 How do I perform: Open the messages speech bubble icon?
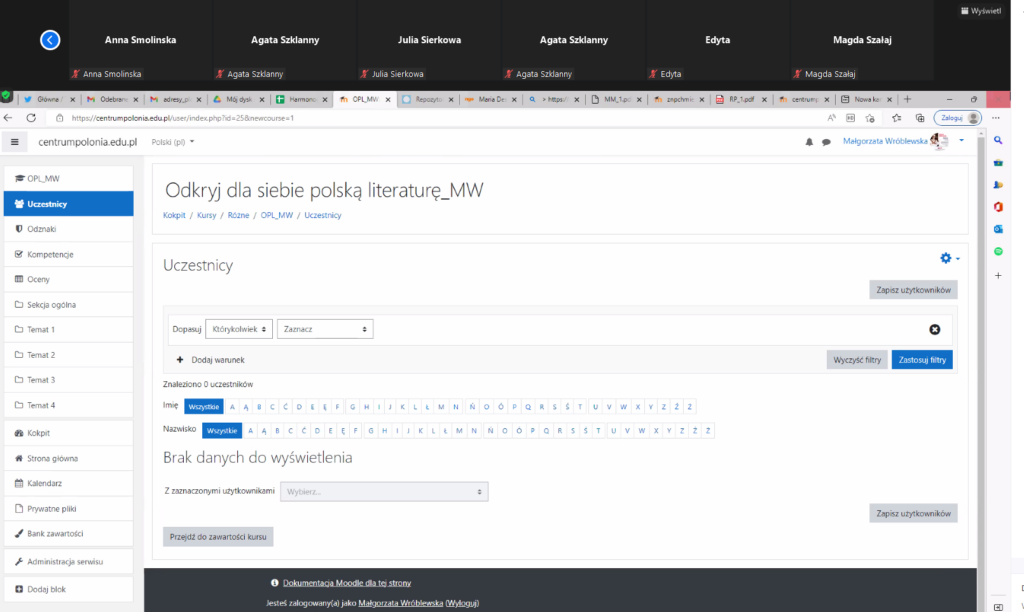pos(826,142)
